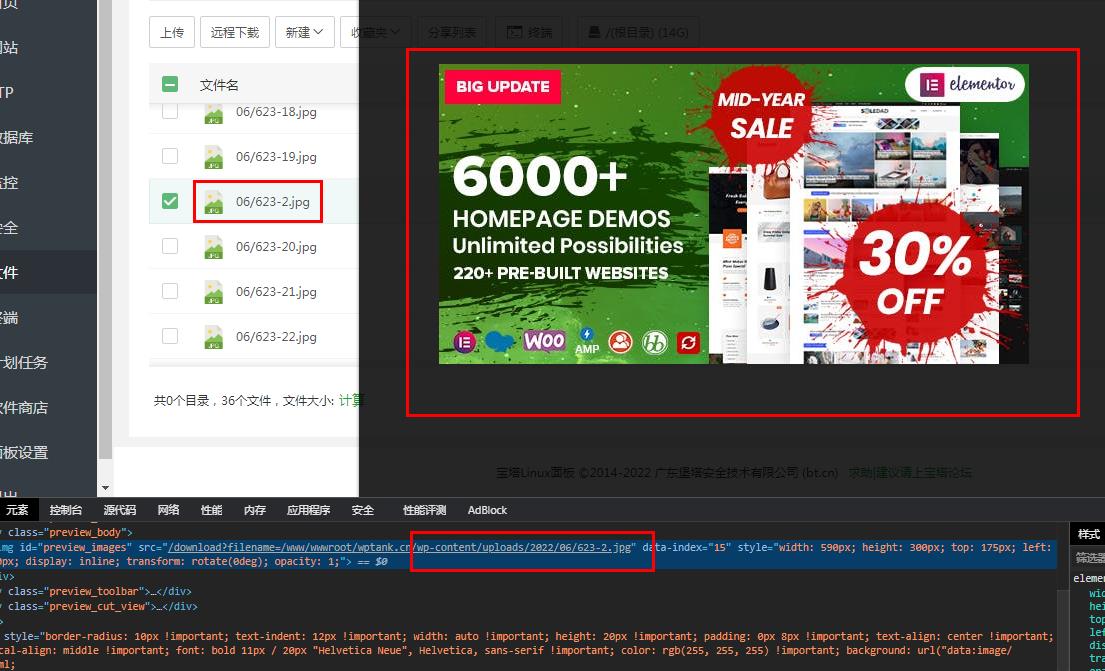Viewport: 1105px width, 671px height.
Task: Uncheck the checkbox for 06/623-2.jpg
Action: [x=170, y=202]
